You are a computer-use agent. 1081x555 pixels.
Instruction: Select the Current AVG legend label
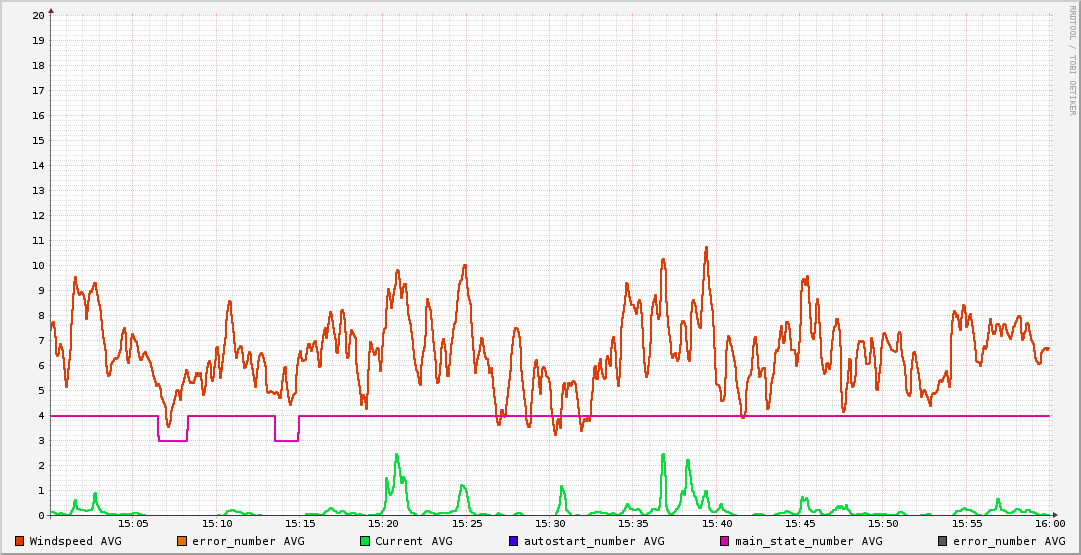point(413,541)
